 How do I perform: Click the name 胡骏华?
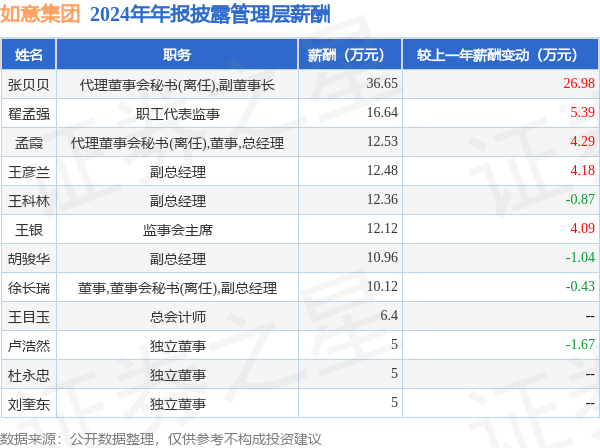(29, 259)
